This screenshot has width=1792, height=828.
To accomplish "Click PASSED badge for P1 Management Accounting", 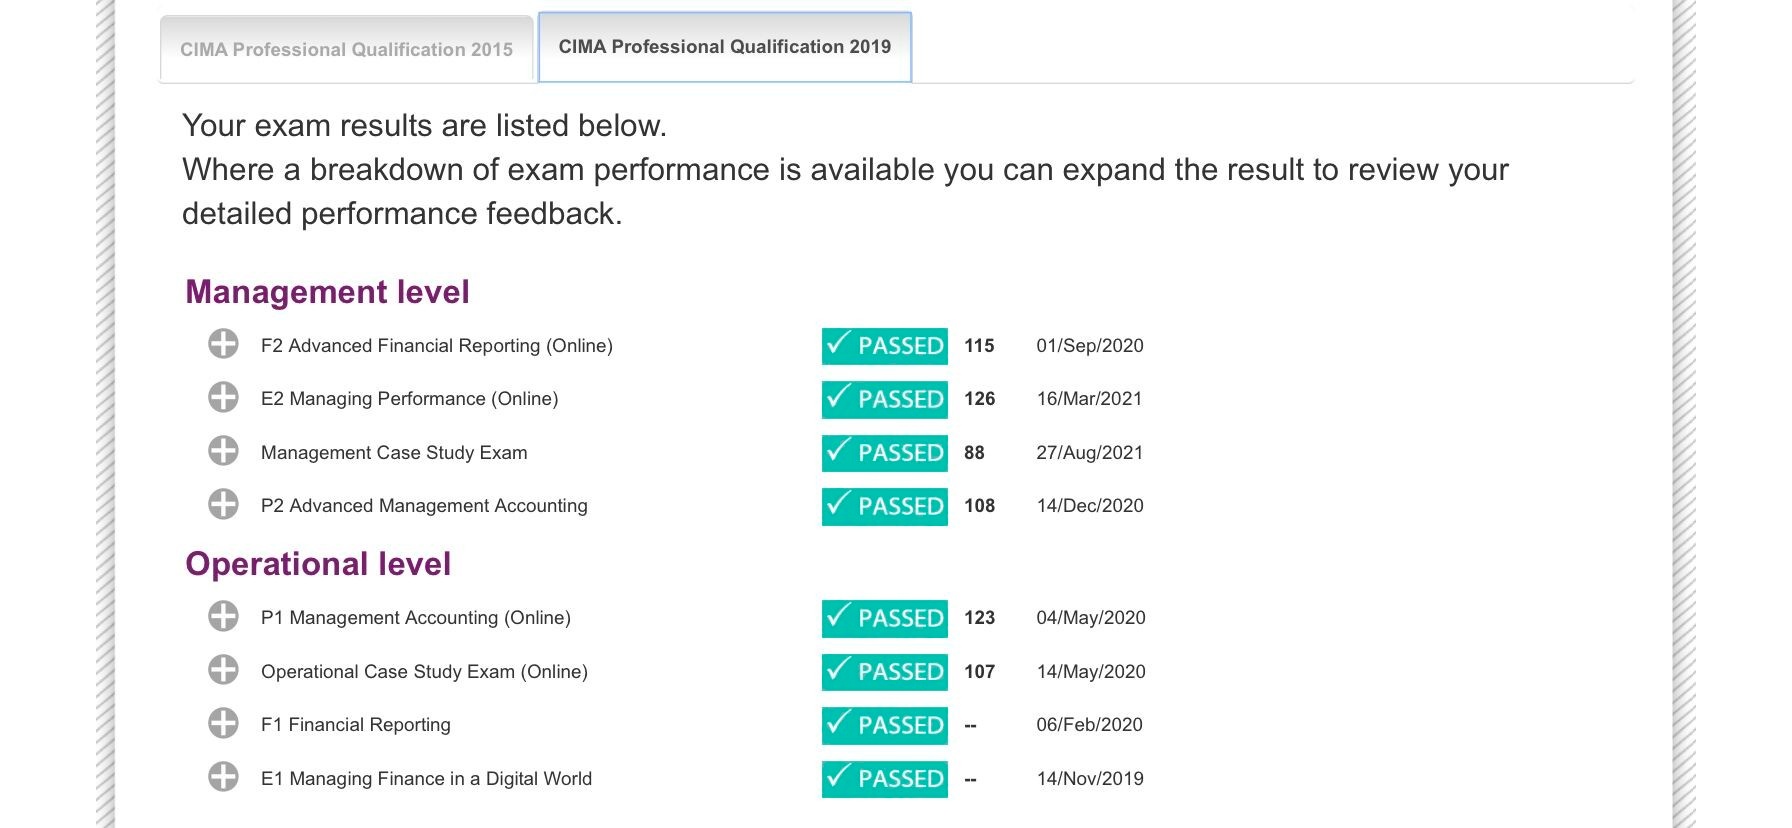I will point(884,618).
